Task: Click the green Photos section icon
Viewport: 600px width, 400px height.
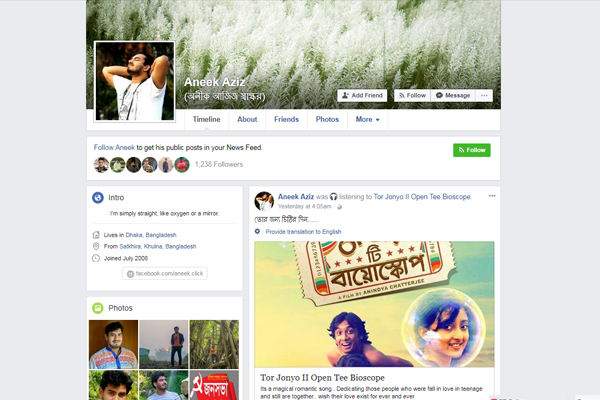Action: pos(98,308)
